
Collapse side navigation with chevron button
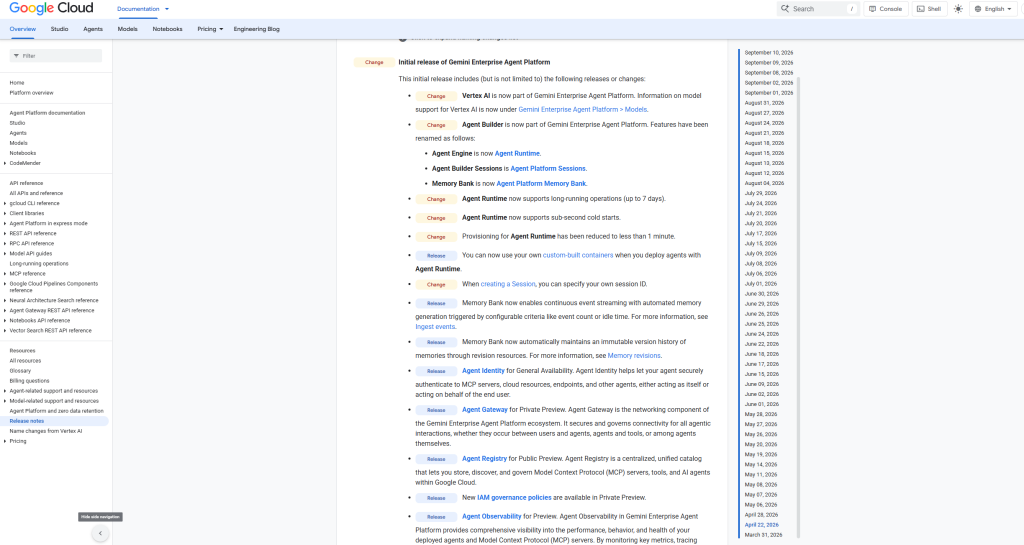point(100,533)
